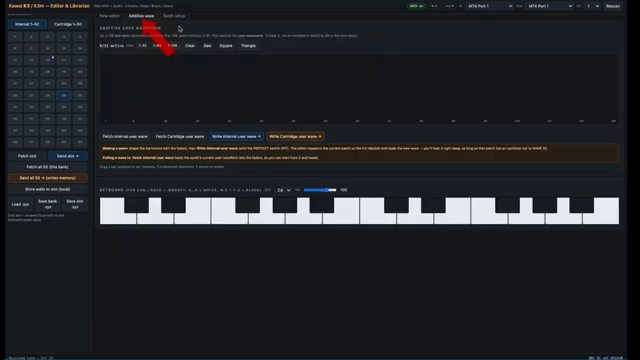Open the keyboard octave dropdown
The image size is (640, 360).
[x=284, y=190]
